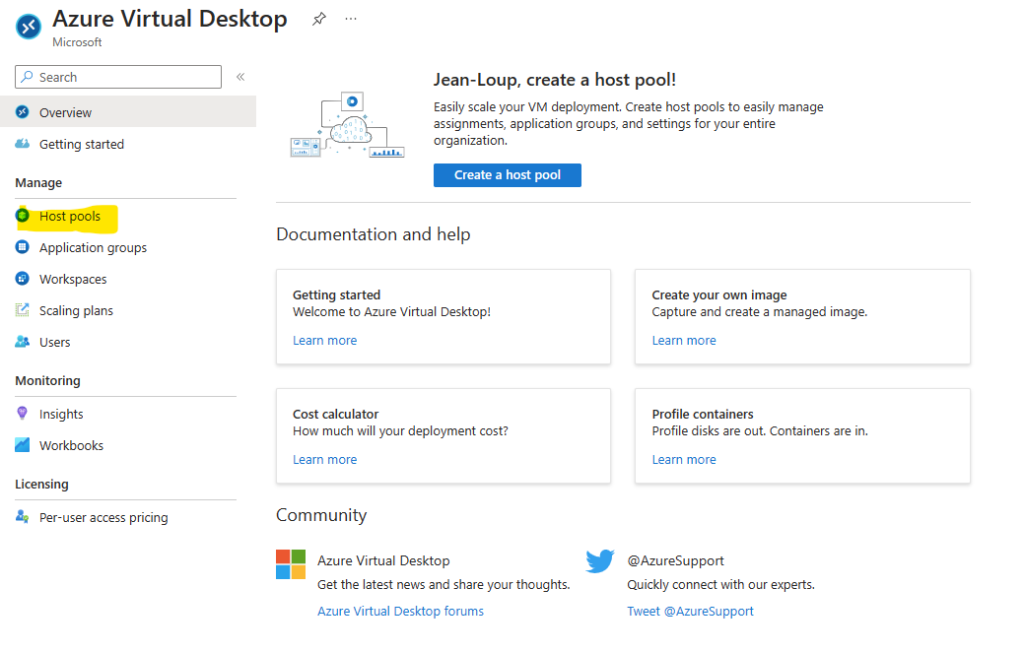Click the Host pools icon

click(22, 215)
